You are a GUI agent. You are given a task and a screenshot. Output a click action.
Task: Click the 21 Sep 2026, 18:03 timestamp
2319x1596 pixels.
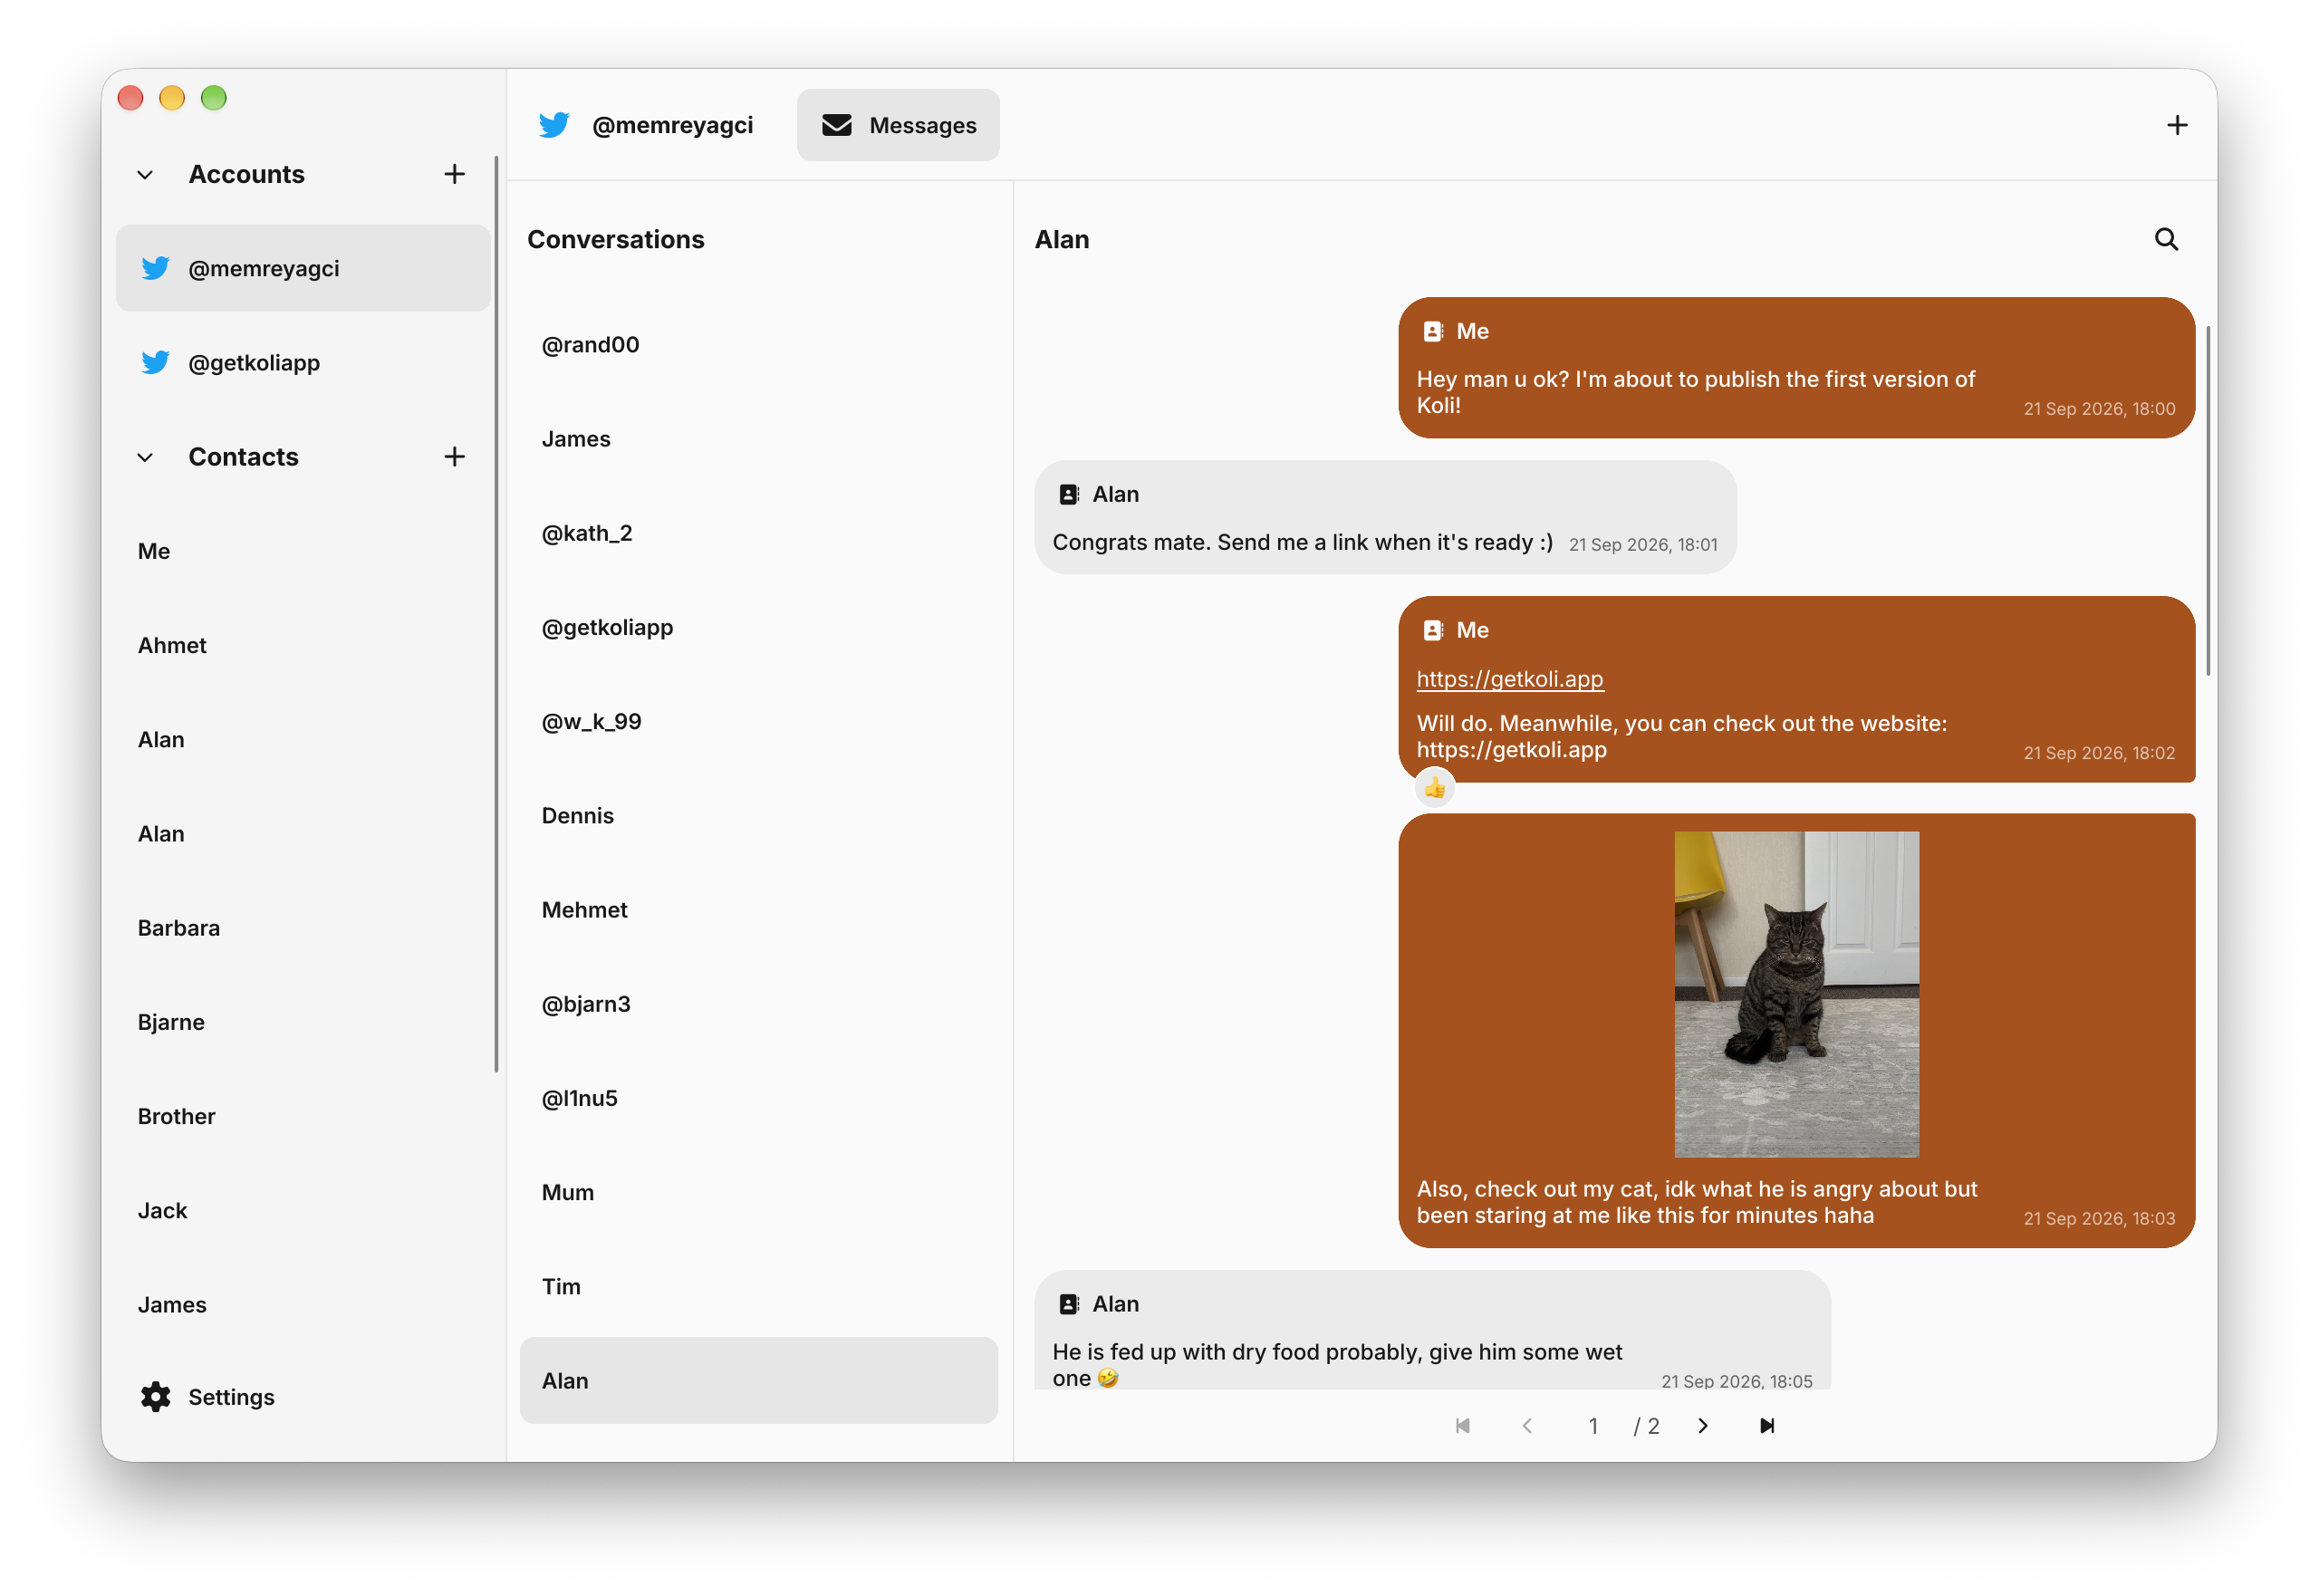2099,1218
